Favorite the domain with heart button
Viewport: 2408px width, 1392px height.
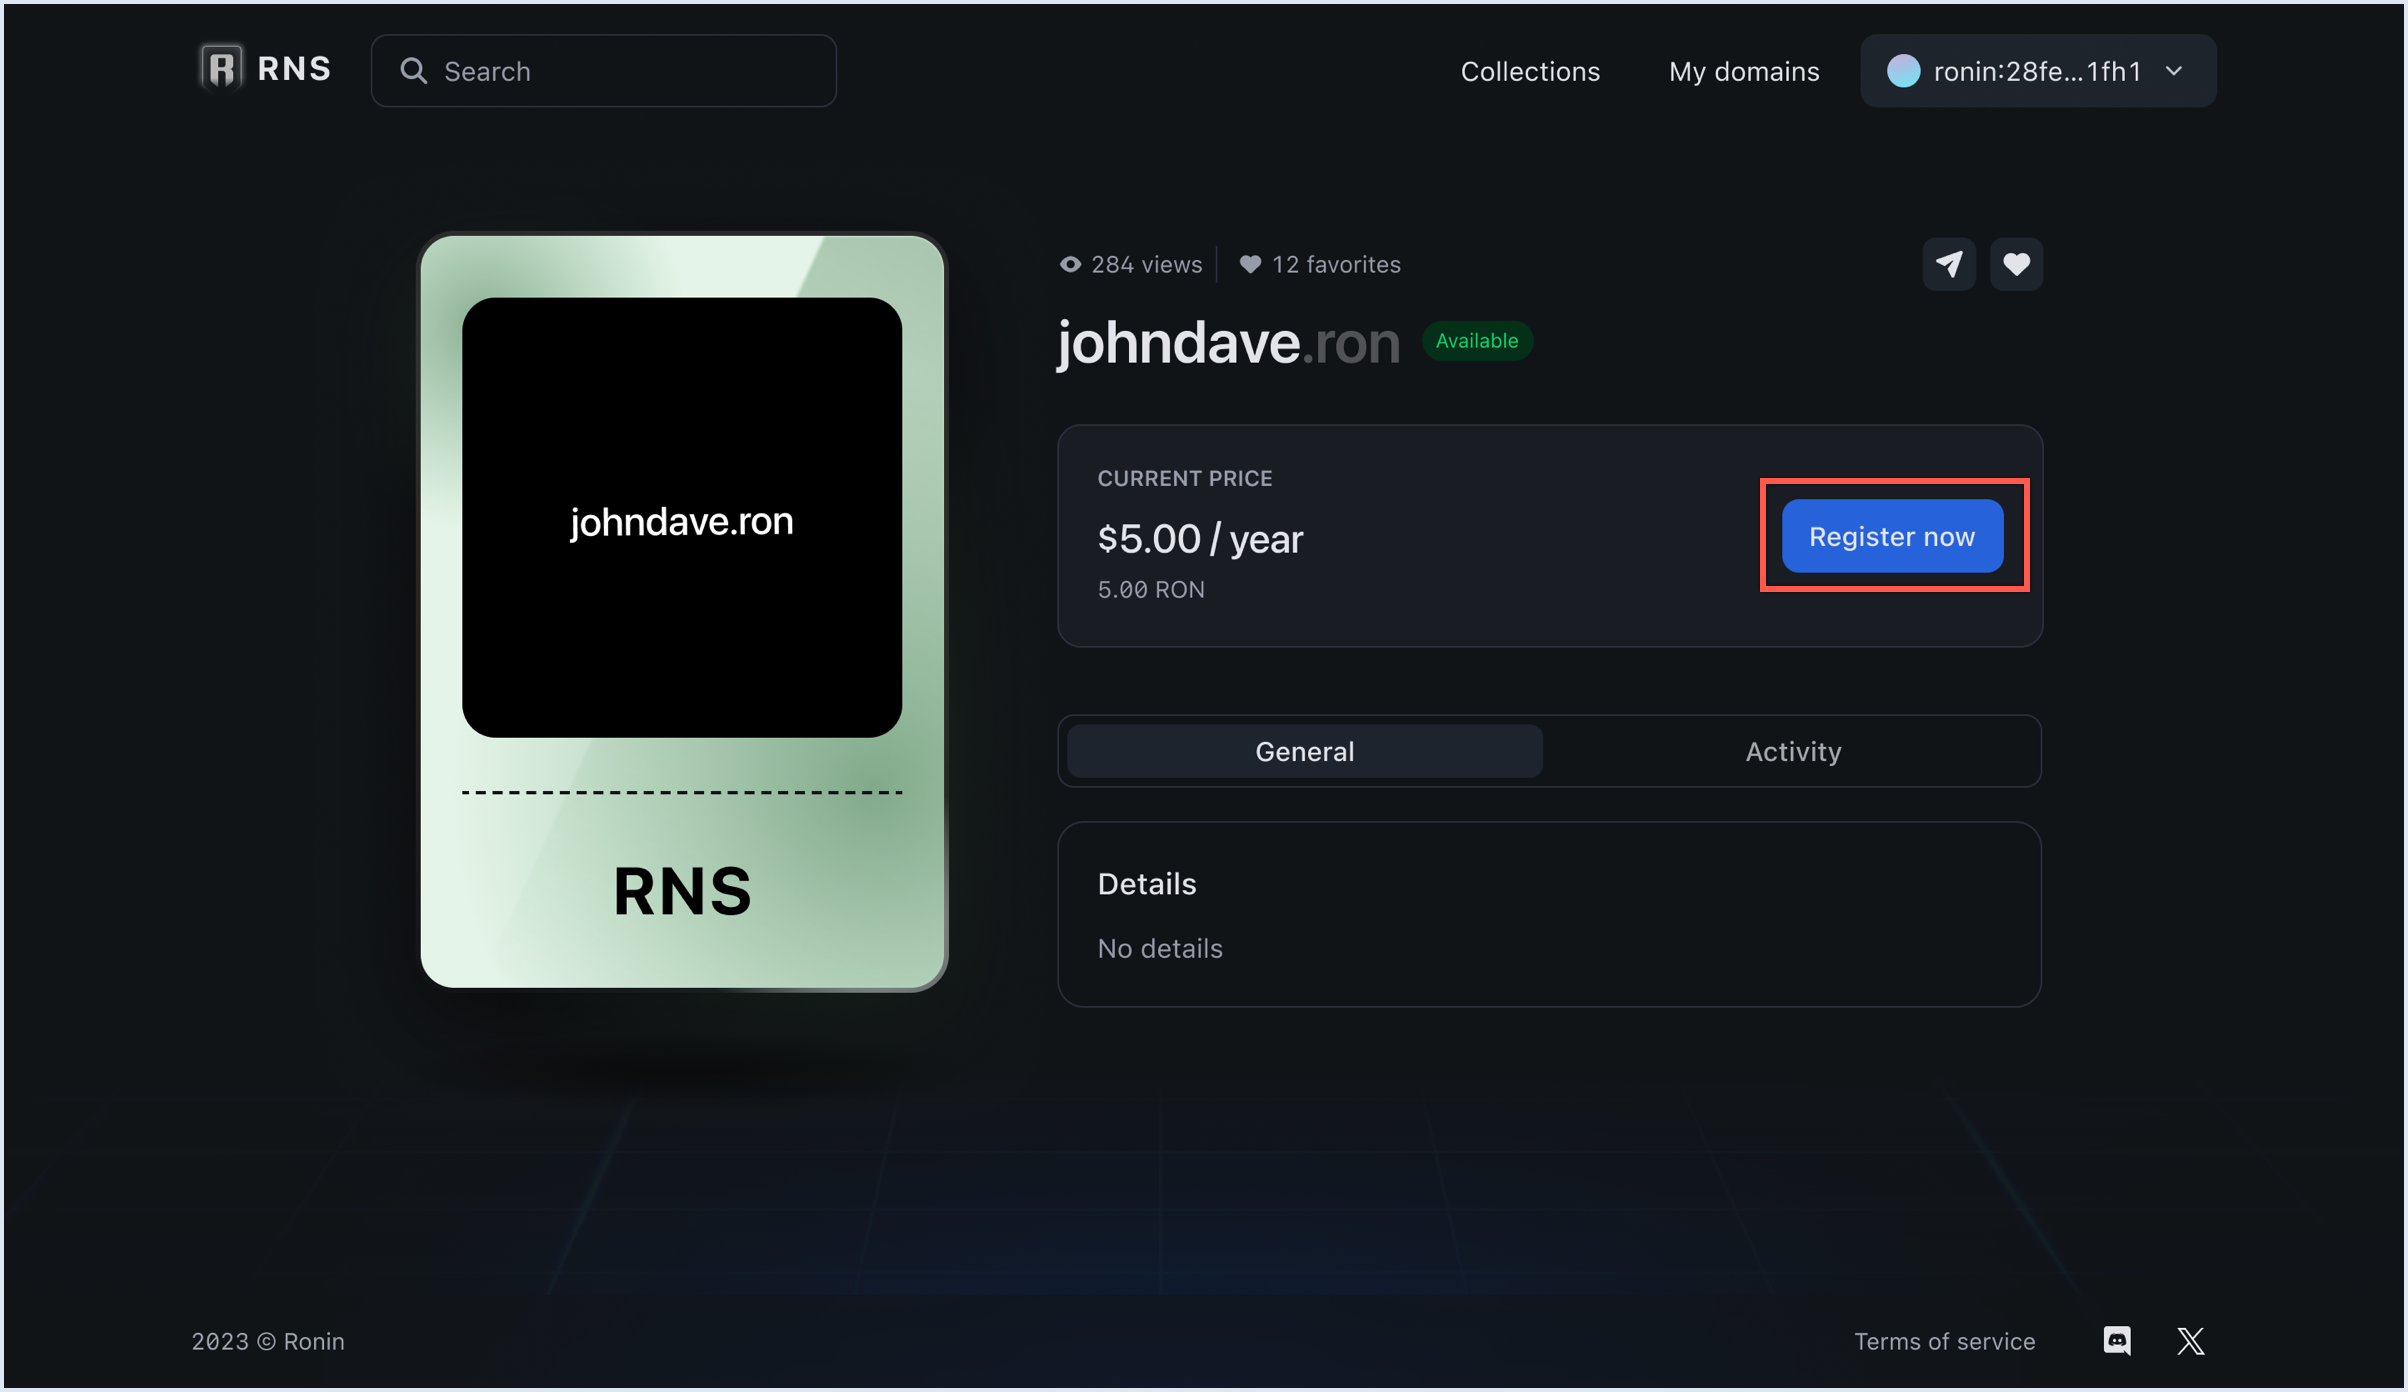pyautogui.click(x=2016, y=264)
